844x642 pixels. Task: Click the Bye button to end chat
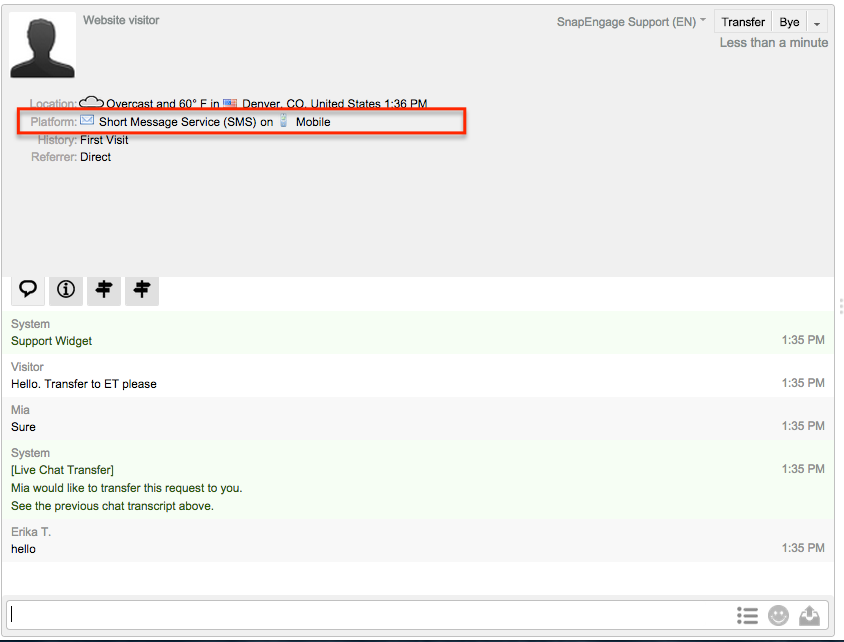[789, 22]
